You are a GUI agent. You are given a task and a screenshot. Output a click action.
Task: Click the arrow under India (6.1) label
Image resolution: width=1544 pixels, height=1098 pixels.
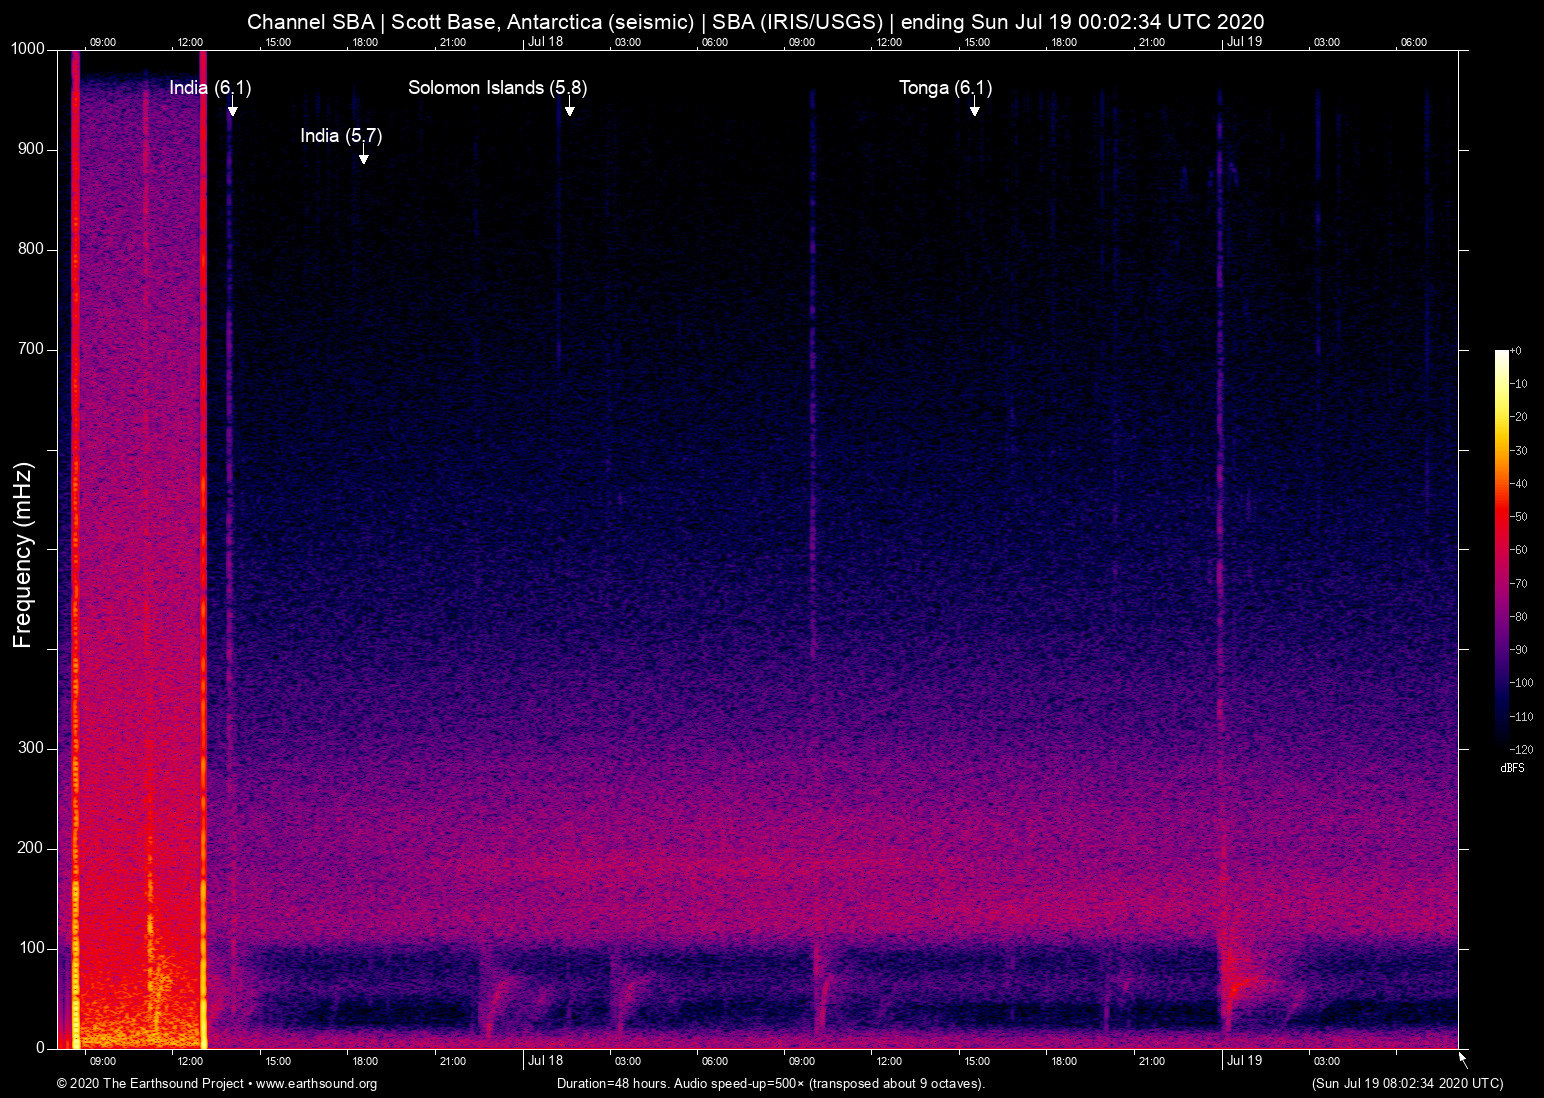[232, 108]
